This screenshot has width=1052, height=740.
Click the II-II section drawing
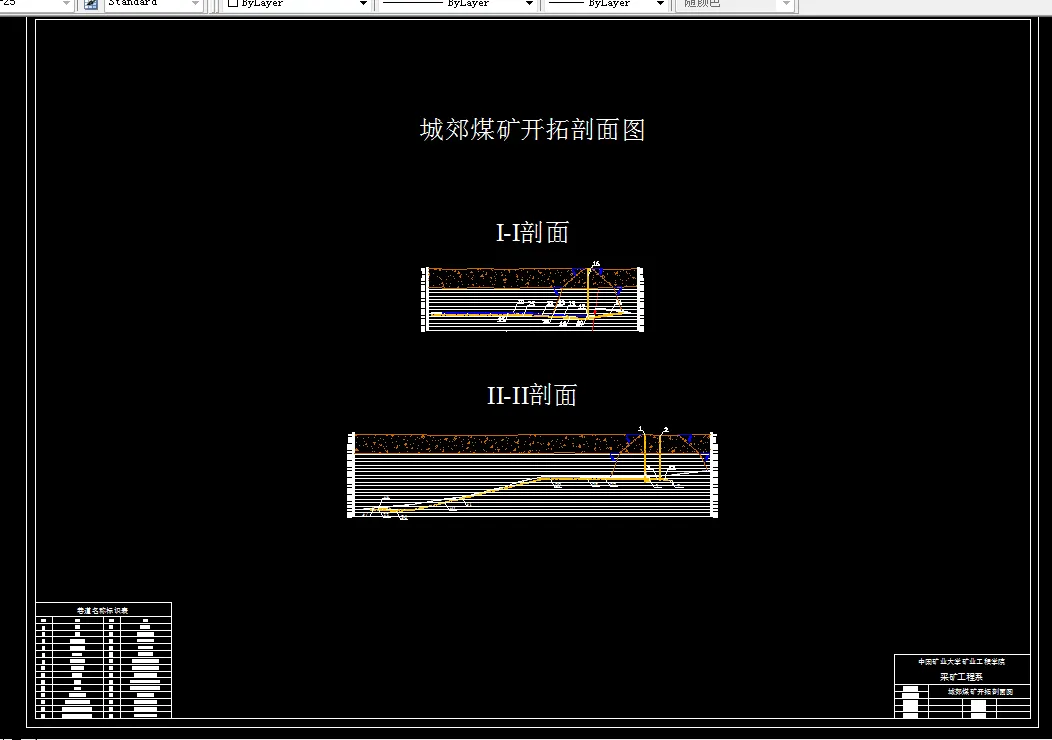[532, 474]
